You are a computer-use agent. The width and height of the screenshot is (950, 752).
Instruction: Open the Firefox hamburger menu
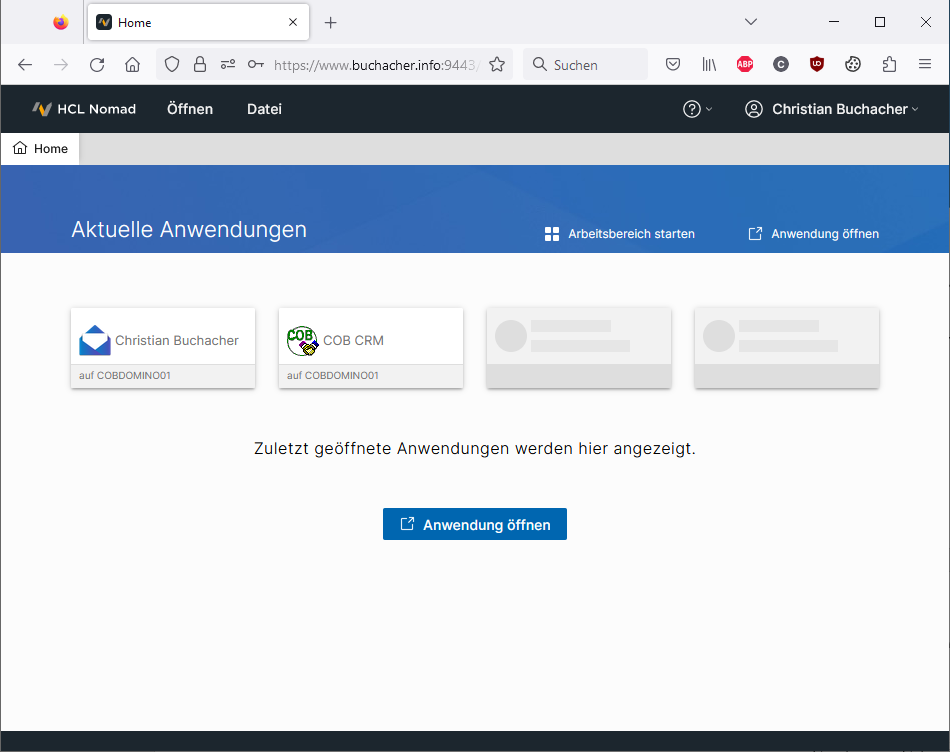pyautogui.click(x=925, y=64)
